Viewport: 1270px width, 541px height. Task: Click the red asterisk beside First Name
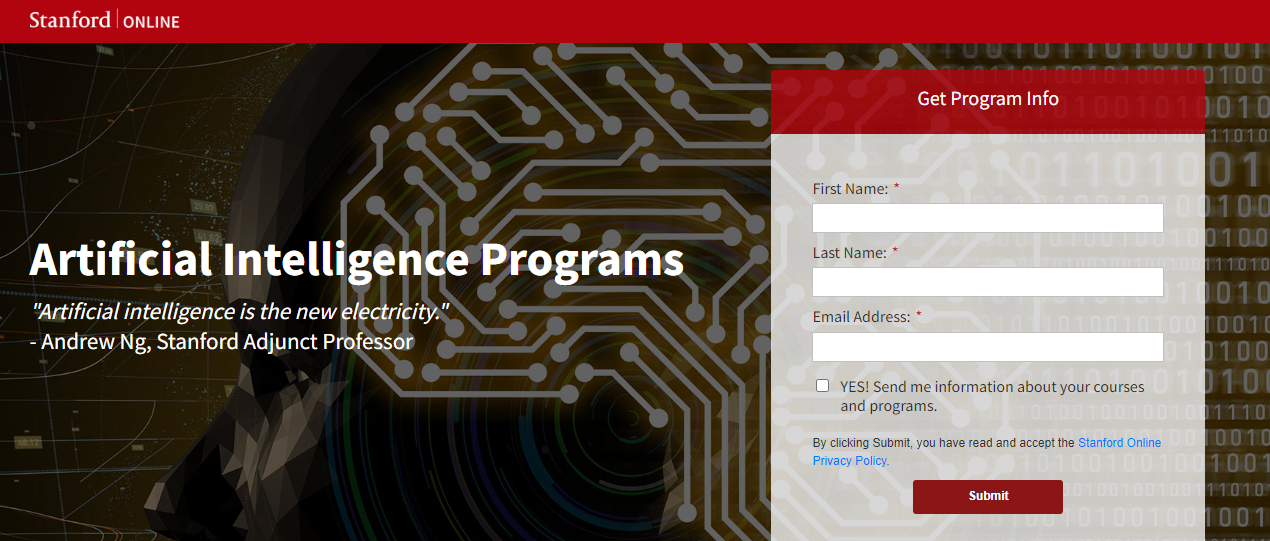pos(896,187)
